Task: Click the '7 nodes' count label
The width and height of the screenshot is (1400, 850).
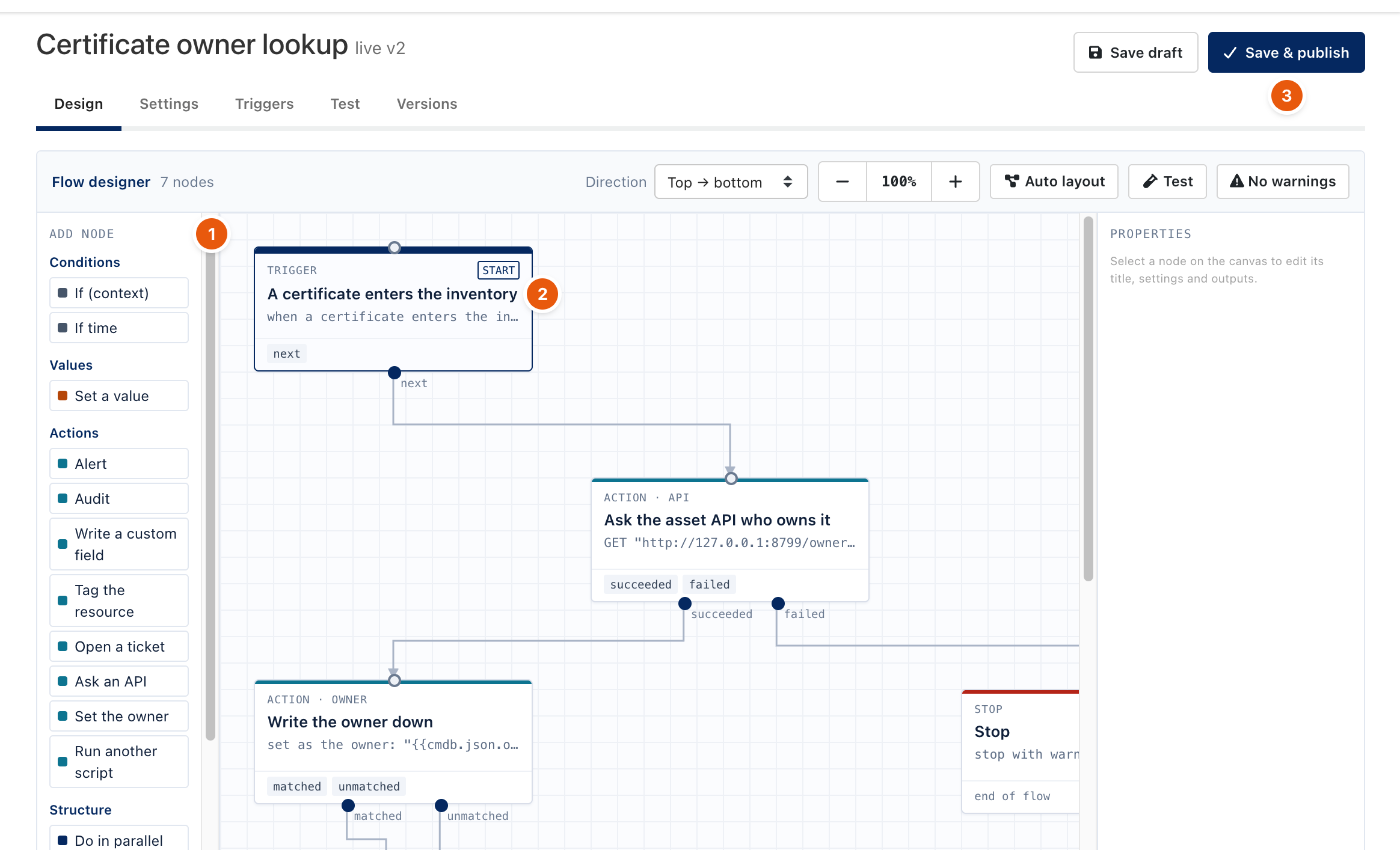Action: click(x=187, y=182)
